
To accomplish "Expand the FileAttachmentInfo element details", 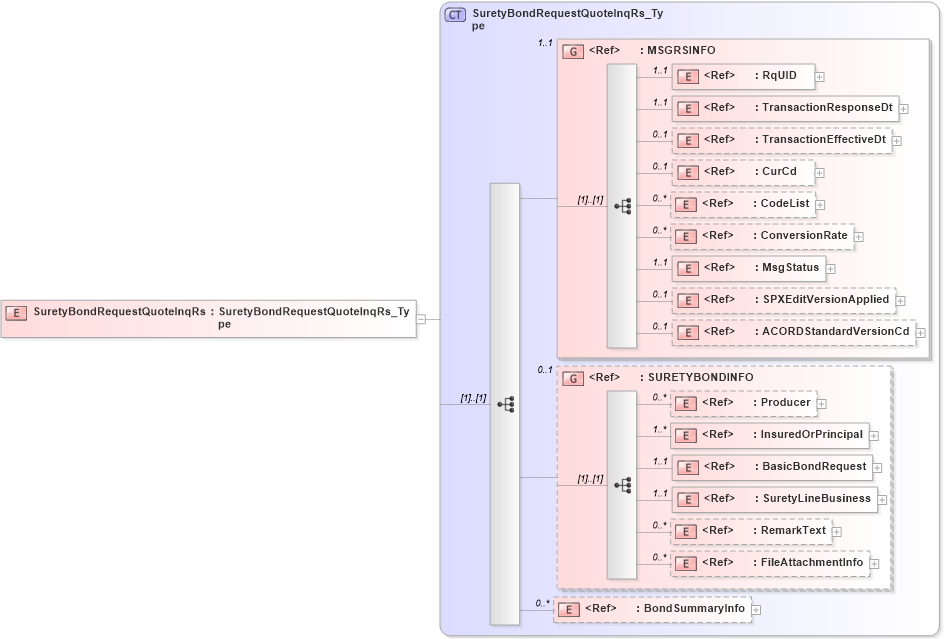I will coord(874,563).
